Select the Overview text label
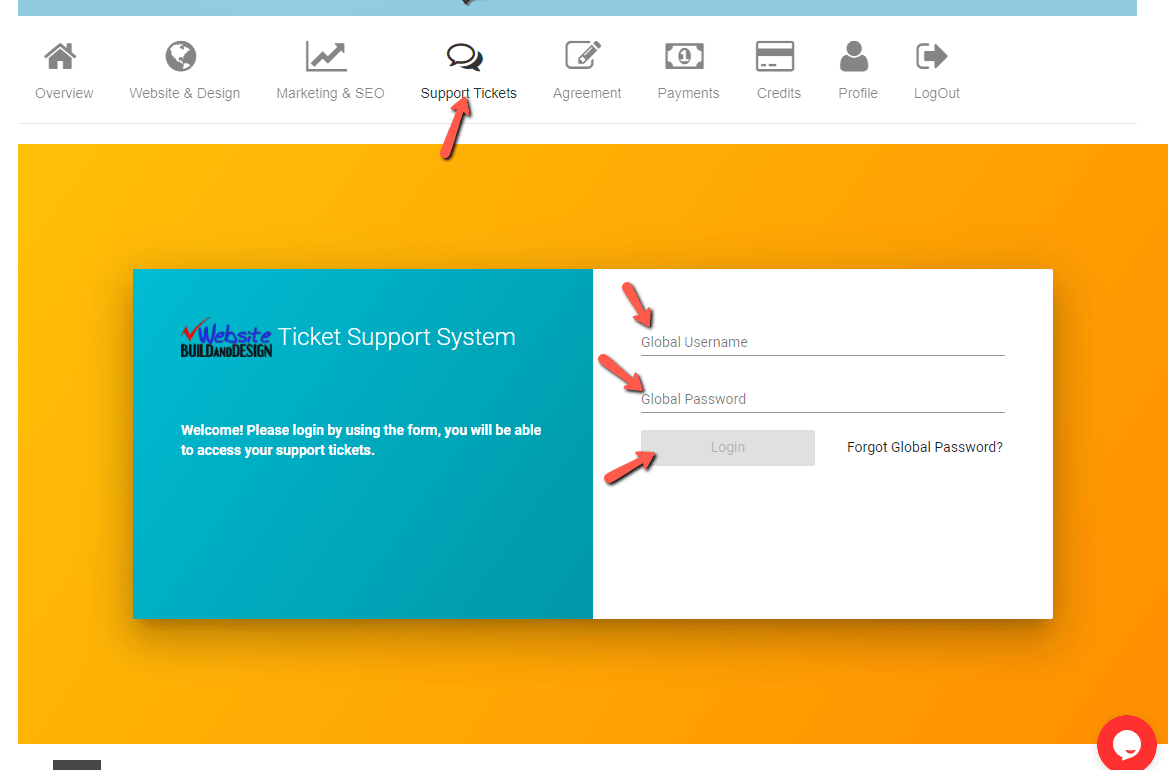This screenshot has height=770, width=1175. [x=64, y=93]
